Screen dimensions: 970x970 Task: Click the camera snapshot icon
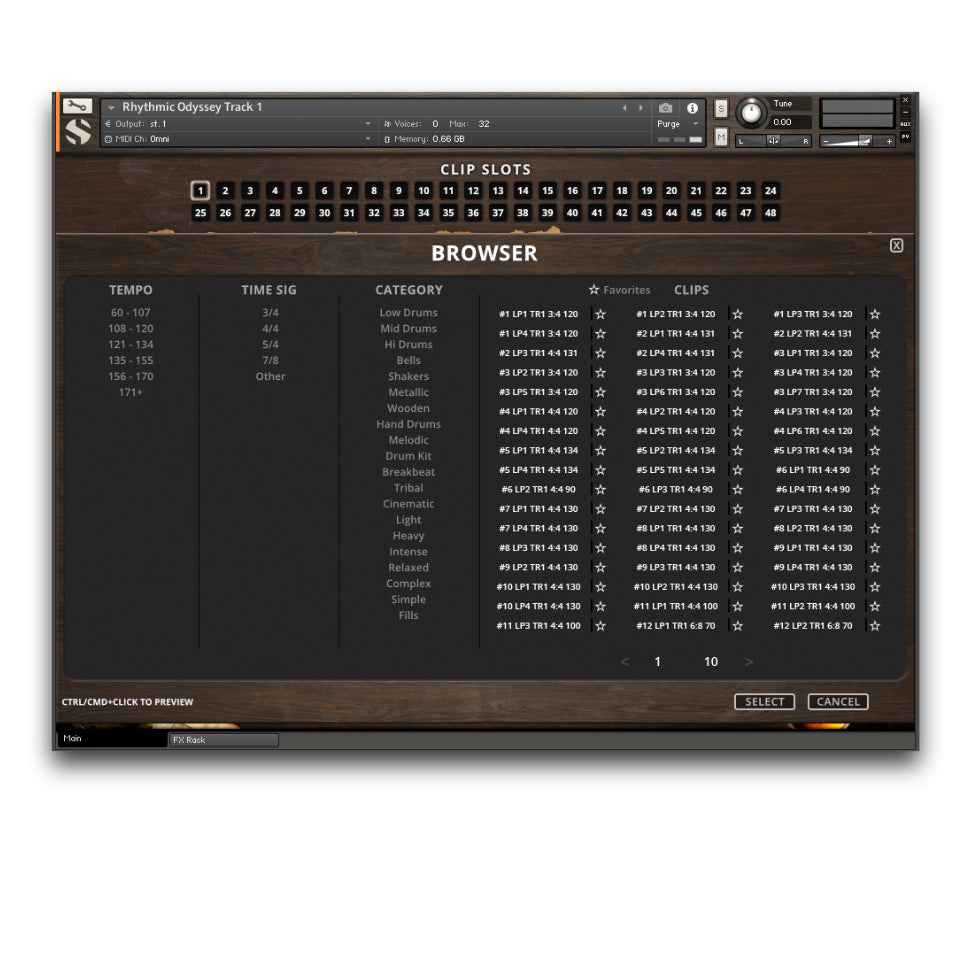[x=665, y=108]
